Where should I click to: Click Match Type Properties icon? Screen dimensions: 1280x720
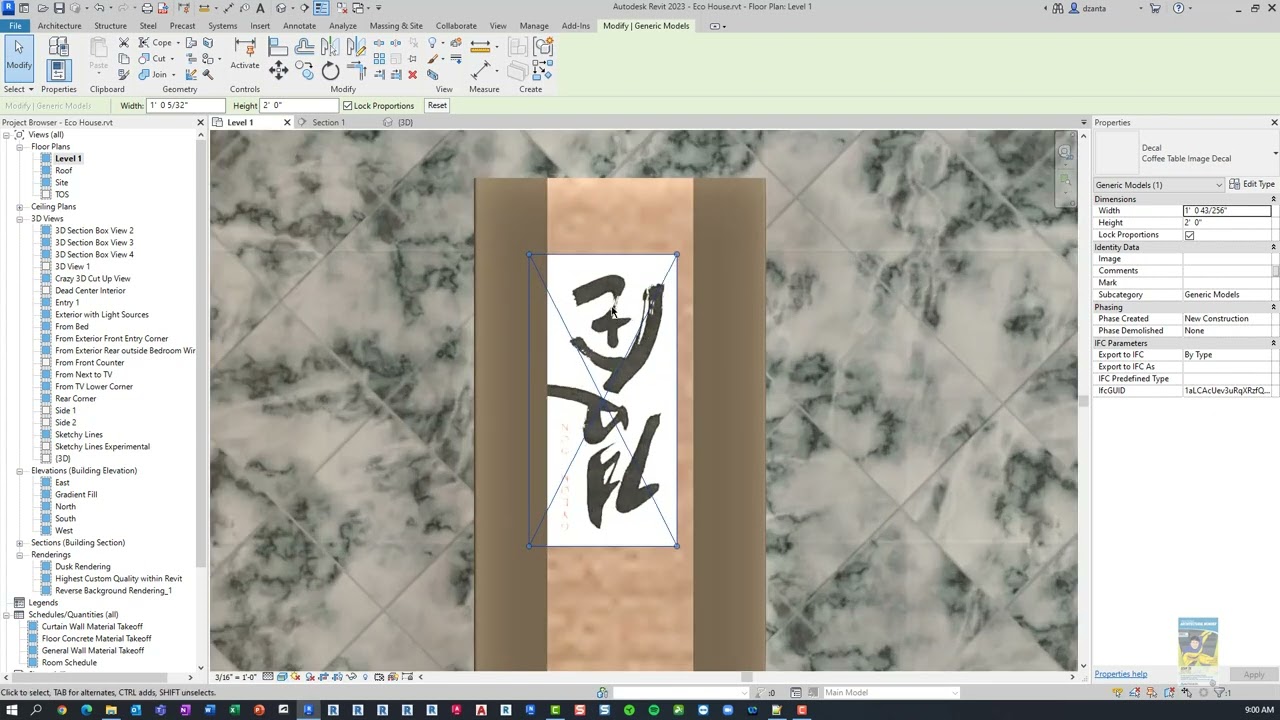point(124,75)
